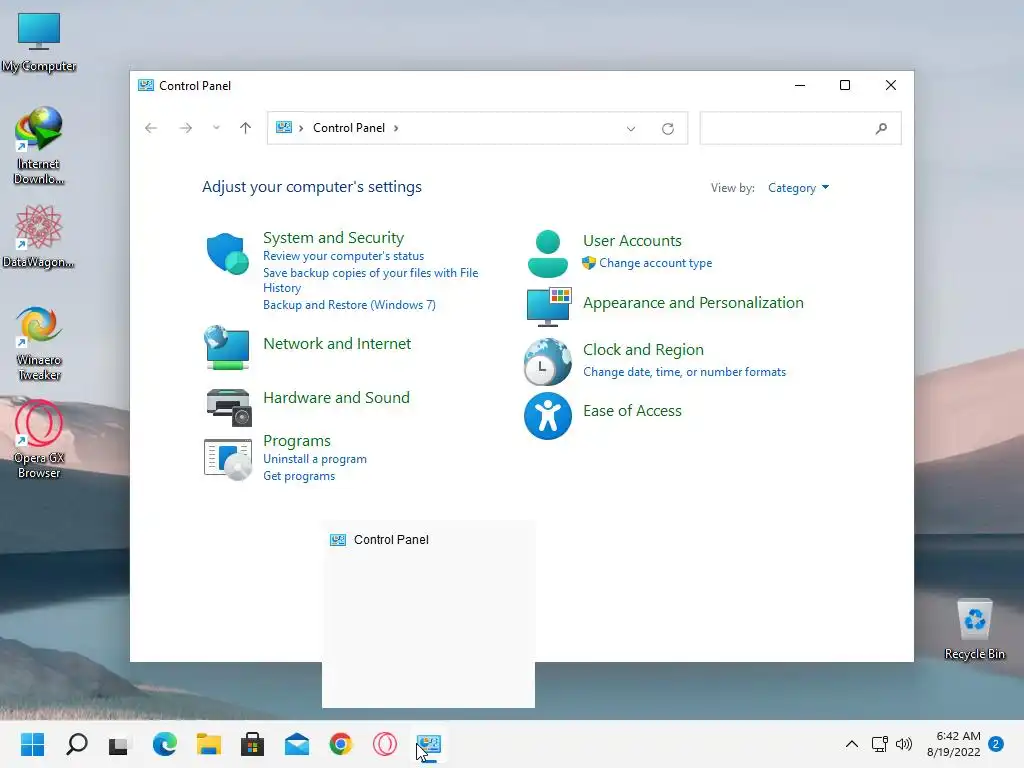Open the Windows Start button
This screenshot has height=768, width=1024.
pyautogui.click(x=32, y=744)
